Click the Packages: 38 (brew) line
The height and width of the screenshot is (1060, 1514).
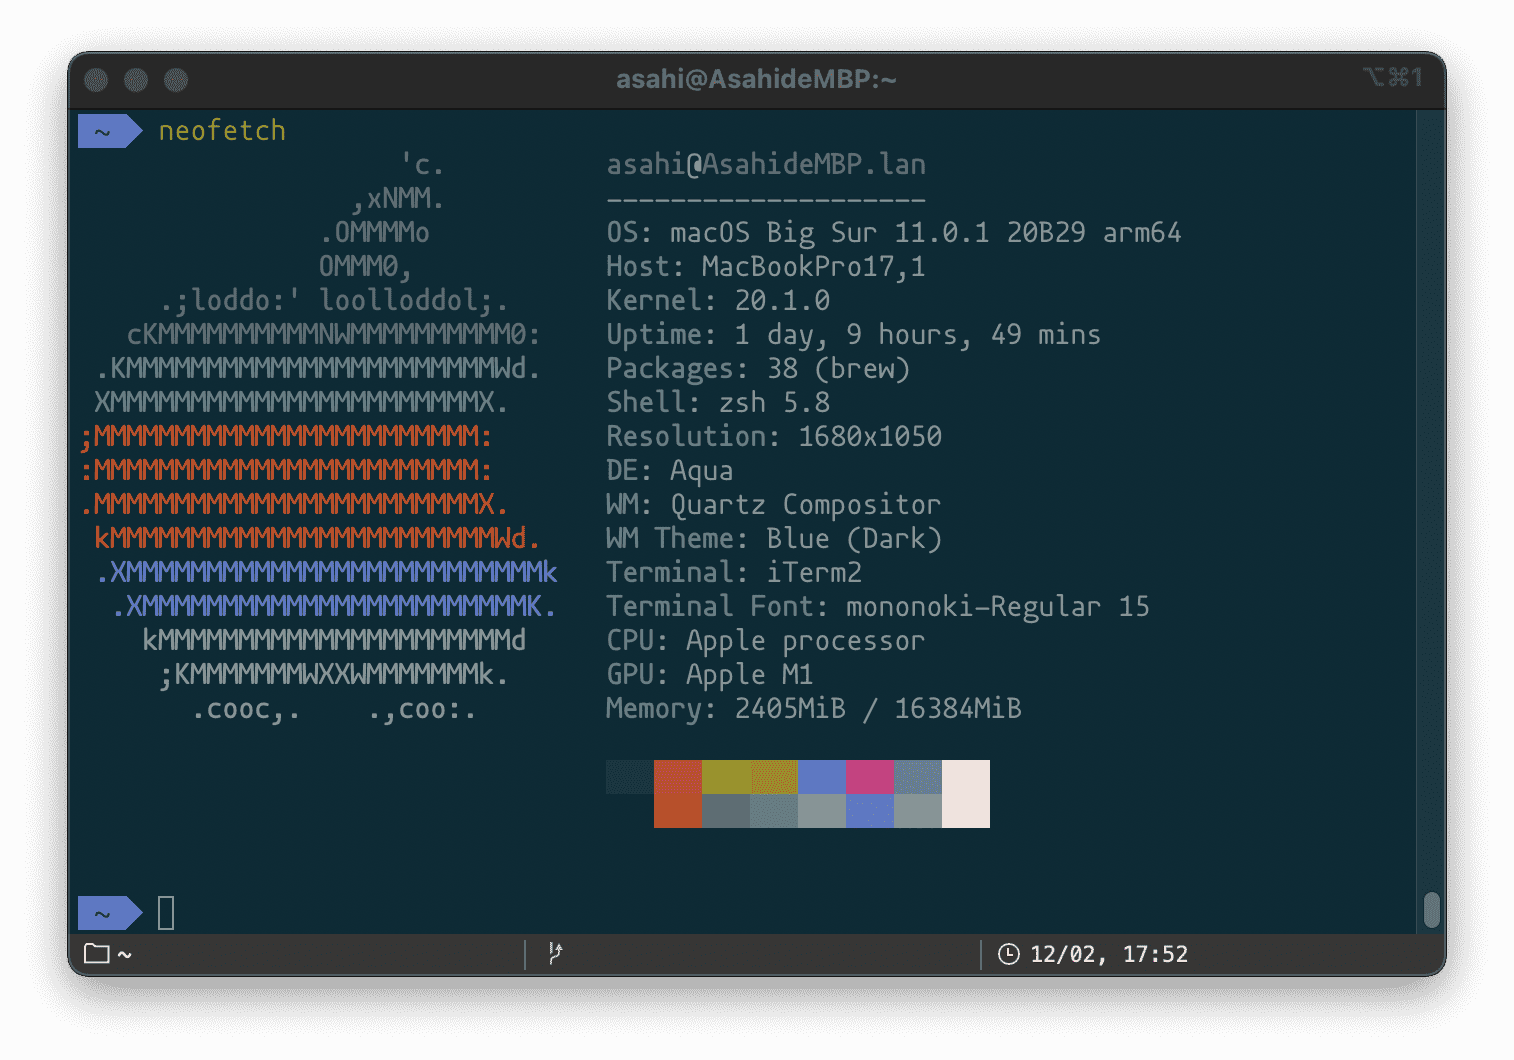click(758, 369)
